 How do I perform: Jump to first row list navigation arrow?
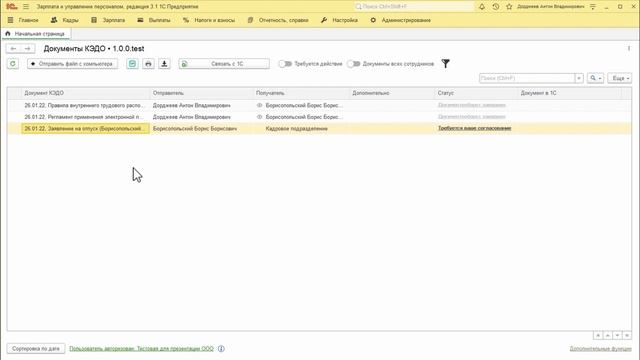click(x=598, y=335)
